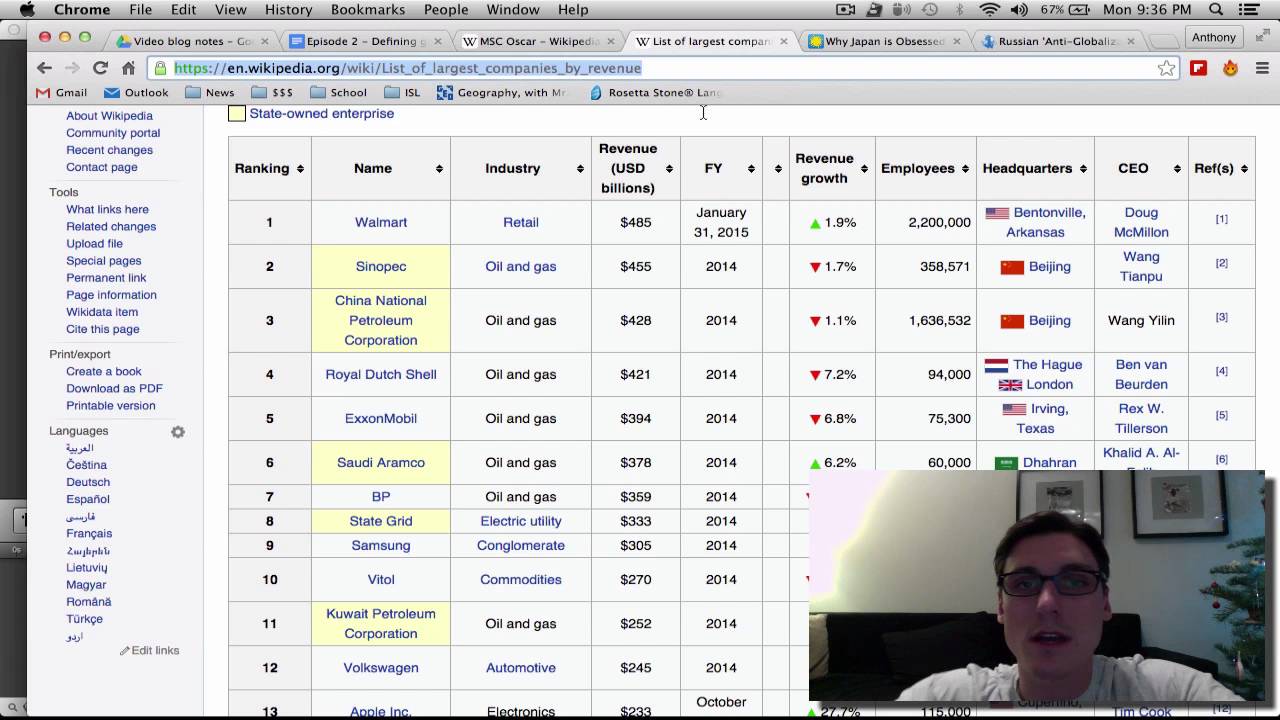
Task: Open the Flipboard extension icon
Action: click(1198, 68)
